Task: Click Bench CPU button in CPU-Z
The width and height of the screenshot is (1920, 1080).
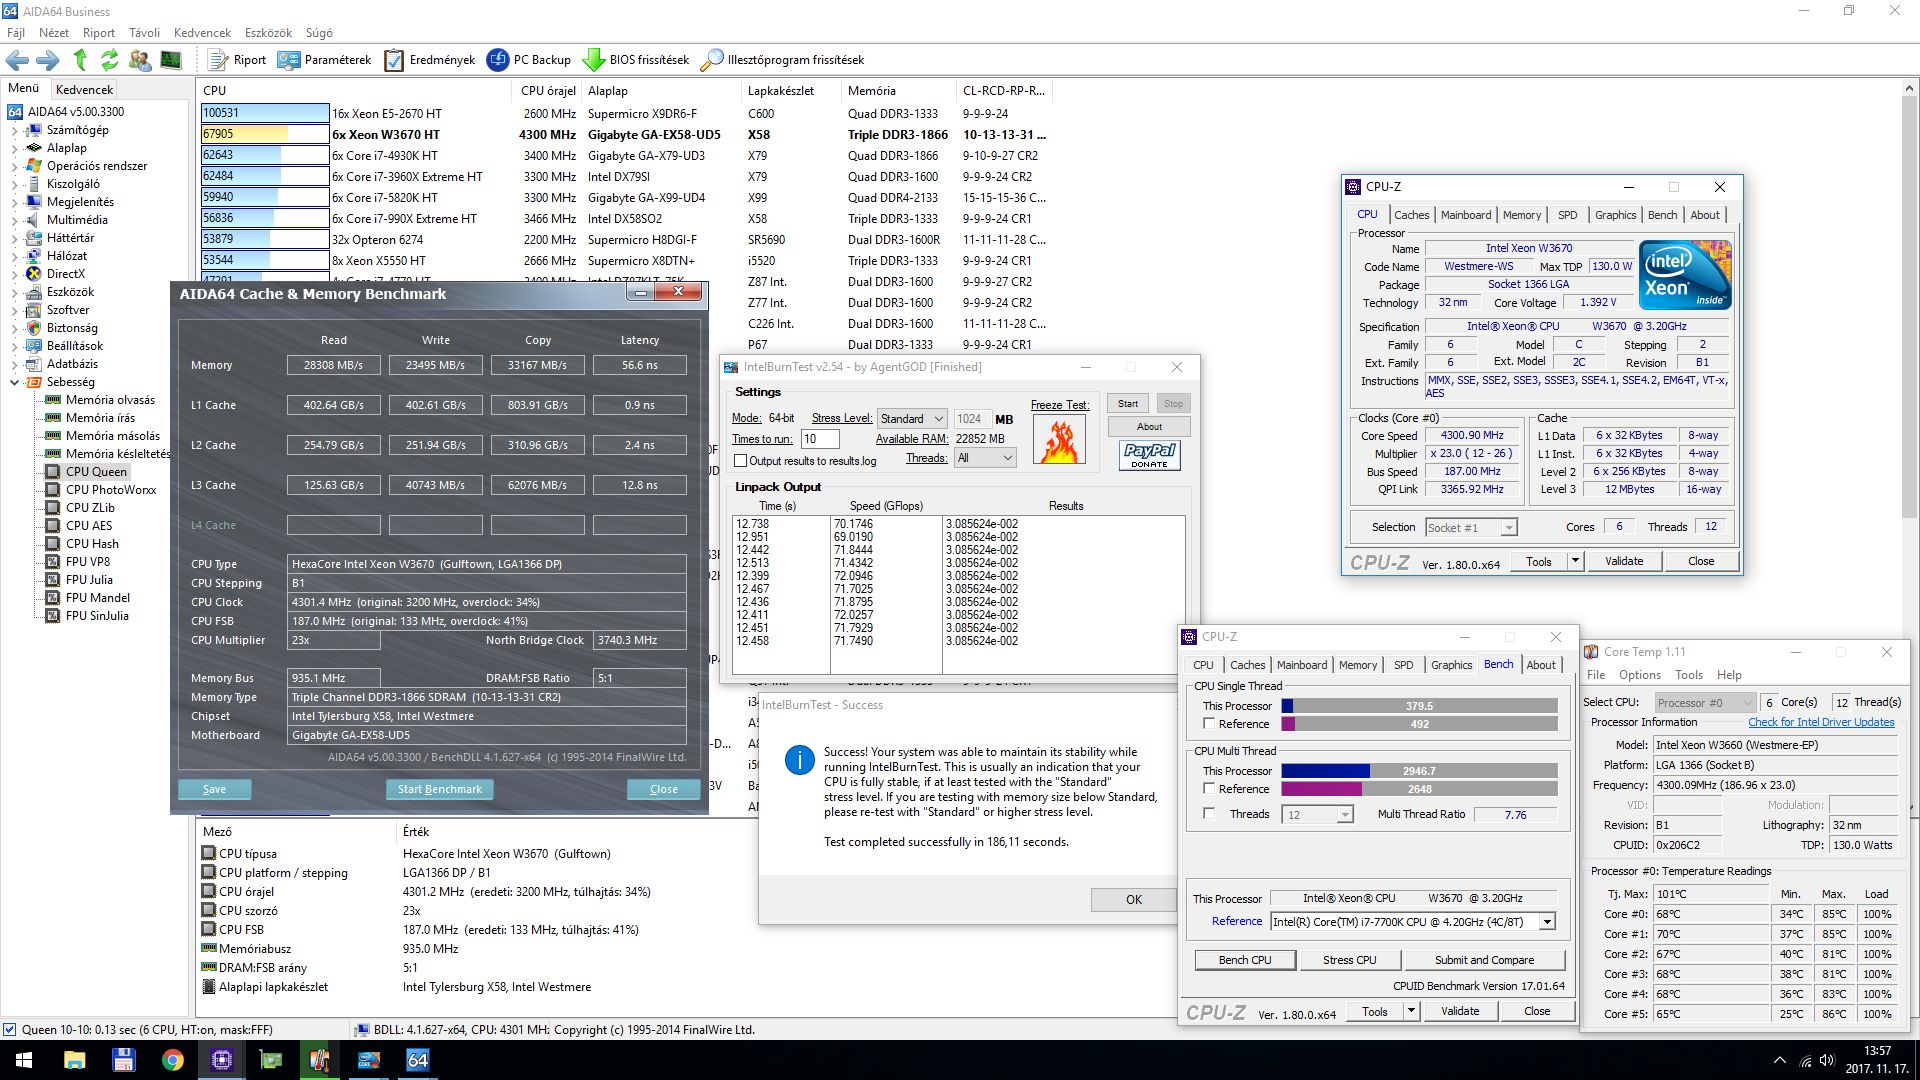Action: pos(1245,960)
